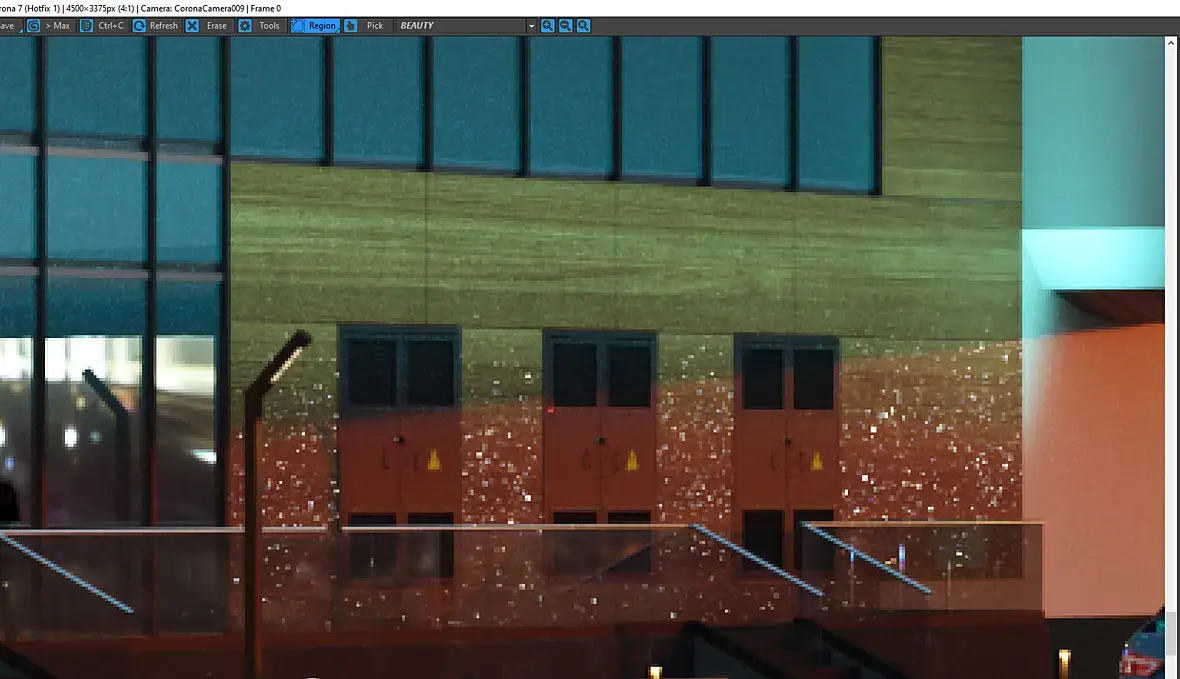Viewport: 1180px width, 679px height.
Task: Click the zoom to fit magnifier icon
Action: [583, 26]
